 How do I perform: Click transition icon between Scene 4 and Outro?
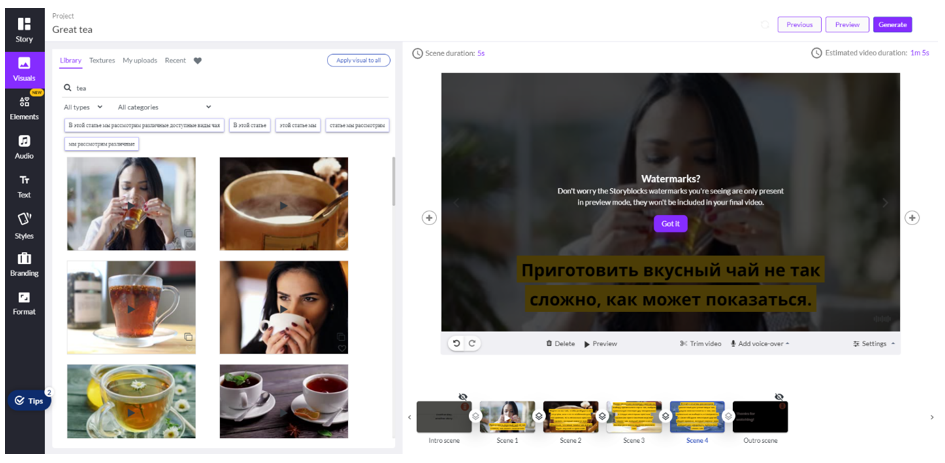pyautogui.click(x=728, y=416)
